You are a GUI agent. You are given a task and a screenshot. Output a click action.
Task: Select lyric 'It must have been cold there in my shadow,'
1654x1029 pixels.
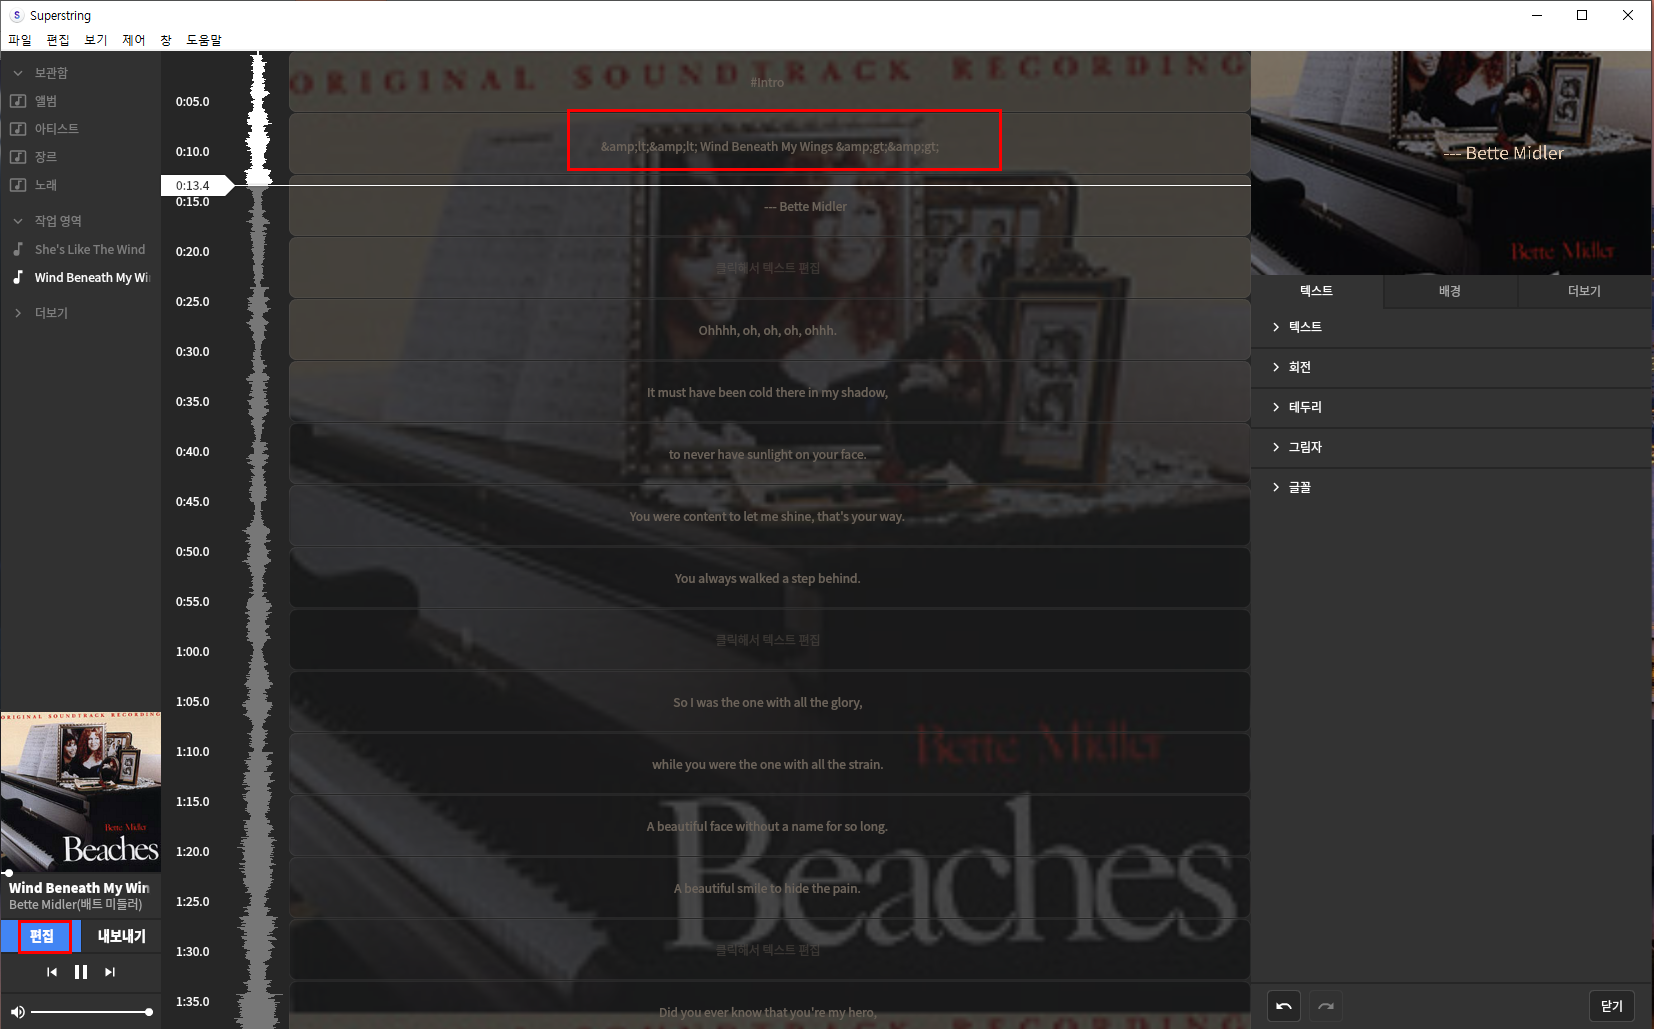coord(769,392)
